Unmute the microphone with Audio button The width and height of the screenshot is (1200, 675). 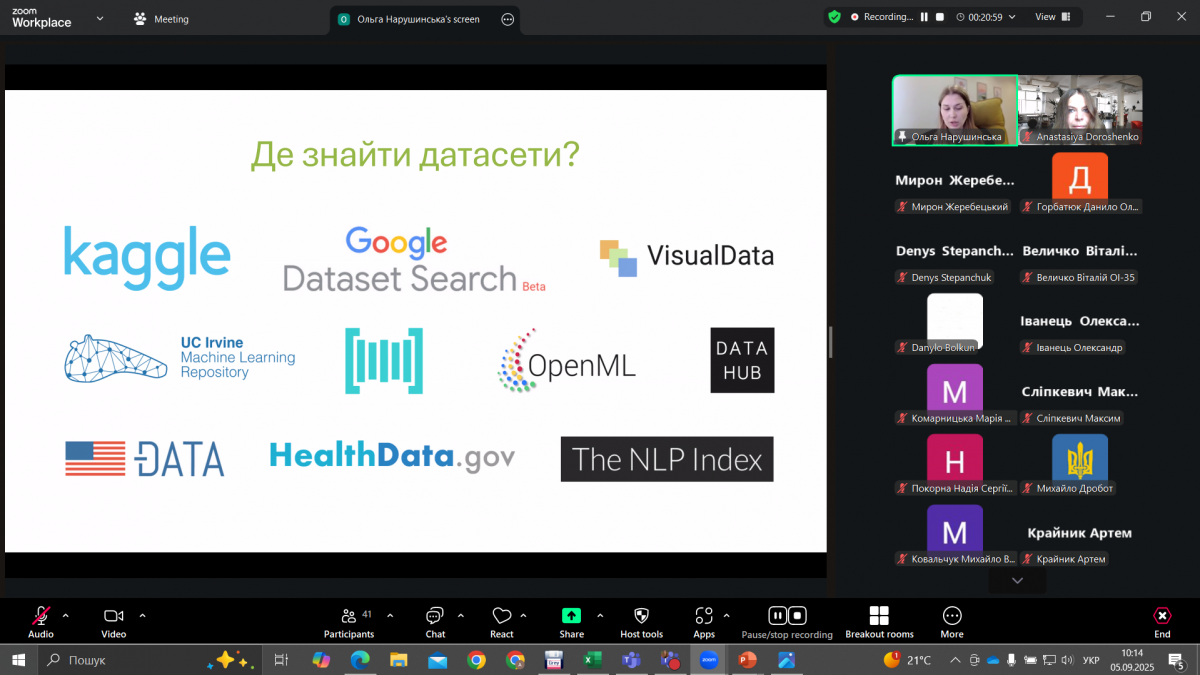[41, 621]
